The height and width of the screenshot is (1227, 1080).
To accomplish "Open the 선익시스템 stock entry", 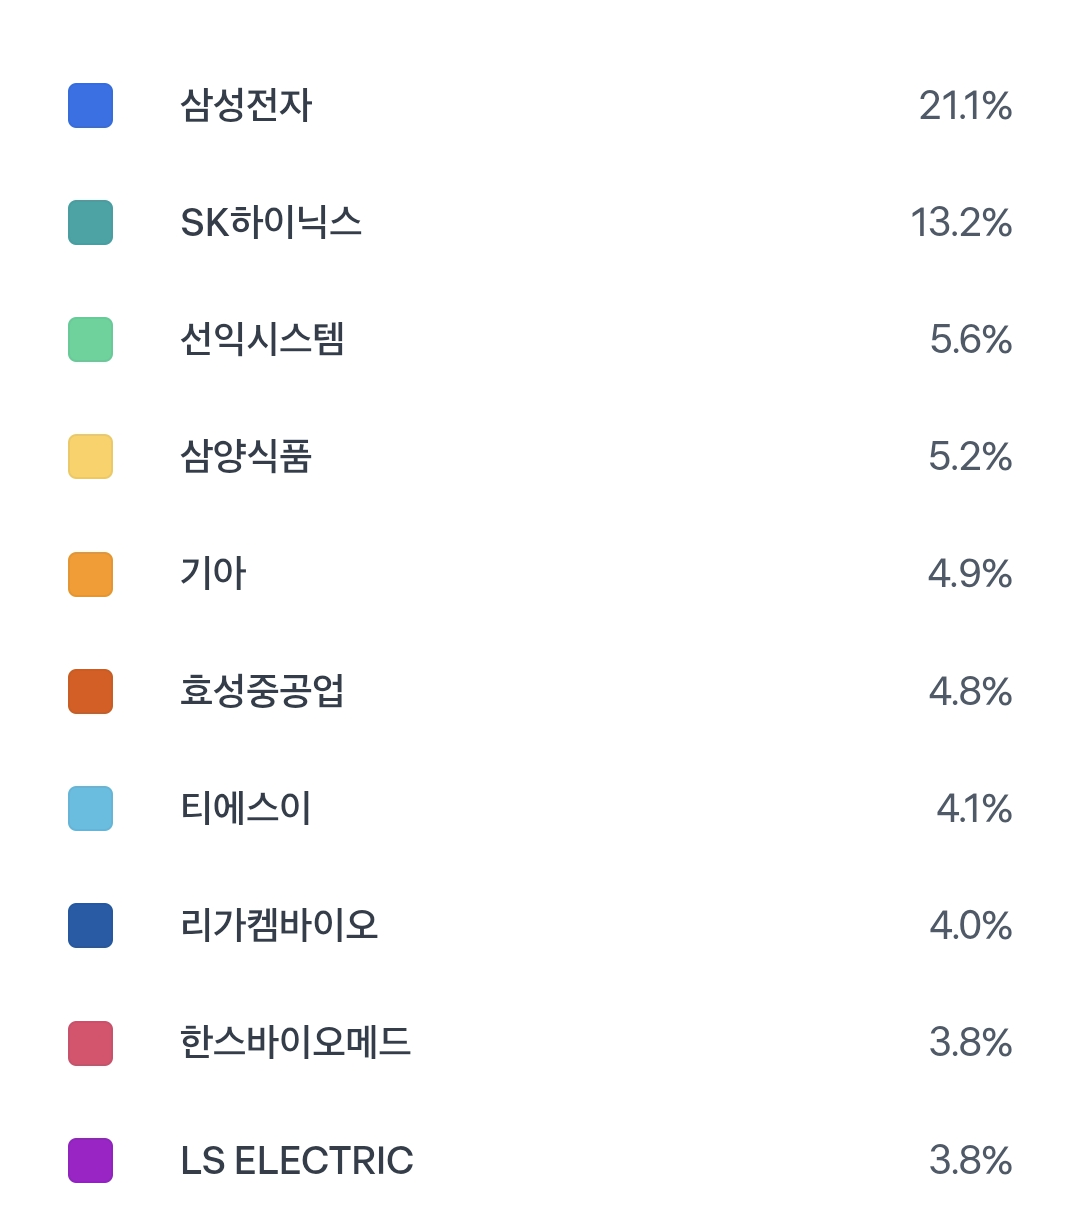I will tap(262, 340).
